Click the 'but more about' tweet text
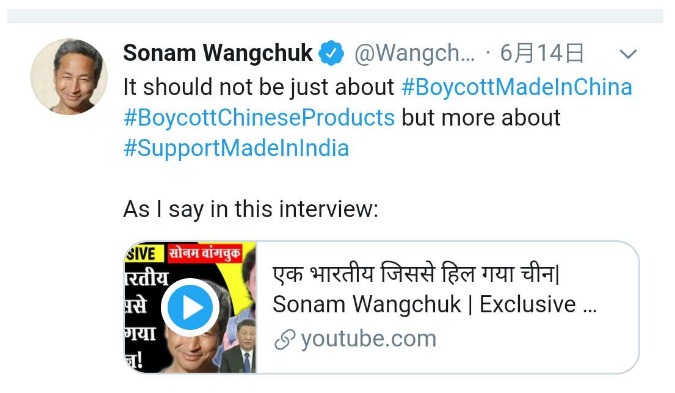This screenshot has width=675, height=393. [481, 118]
